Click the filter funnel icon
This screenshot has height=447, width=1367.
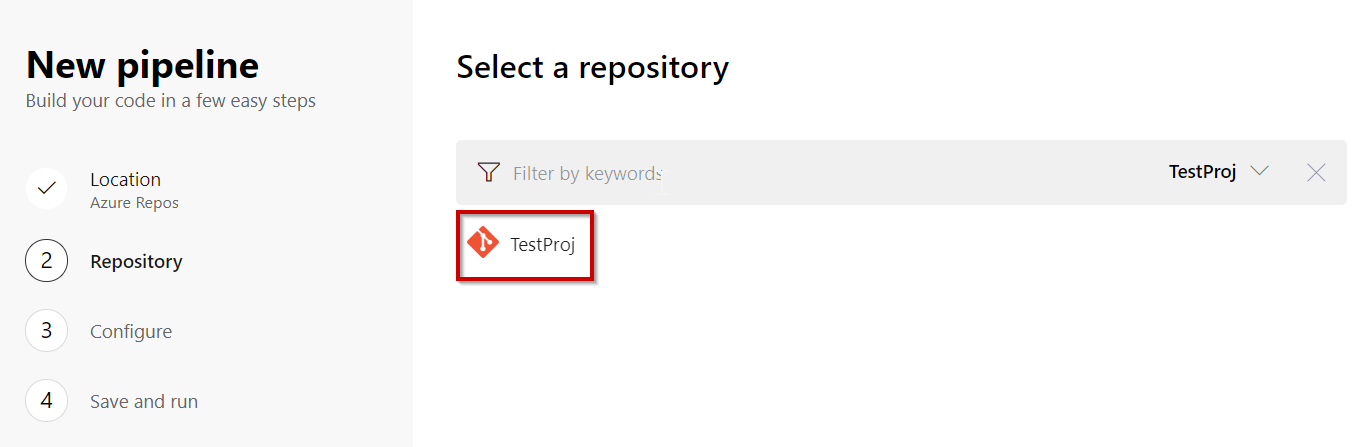point(488,173)
